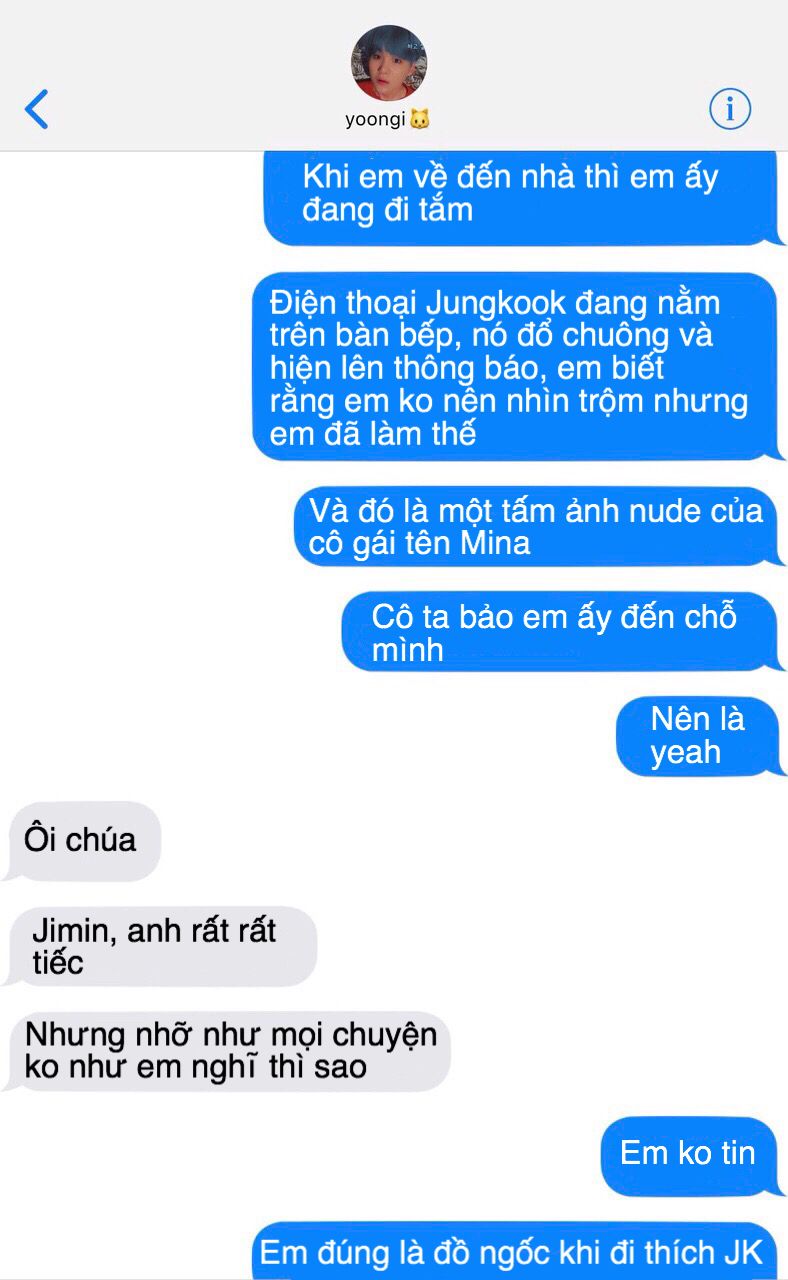Select the message mentioning Mina
Viewport: 788px width, 1280px height.
tap(536, 527)
